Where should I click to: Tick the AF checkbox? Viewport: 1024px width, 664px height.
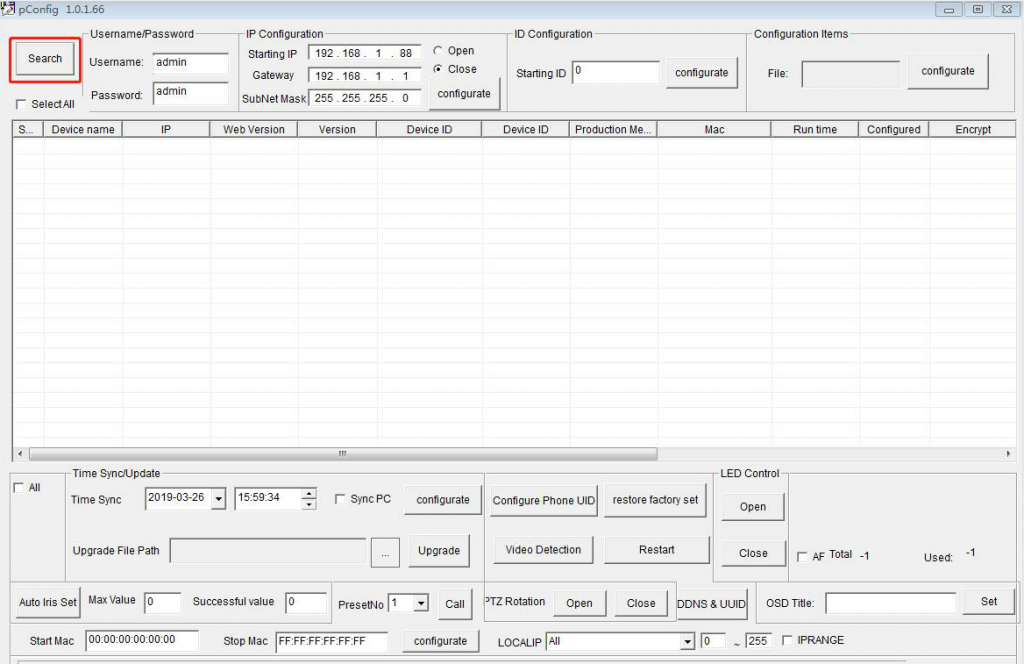pos(802,557)
